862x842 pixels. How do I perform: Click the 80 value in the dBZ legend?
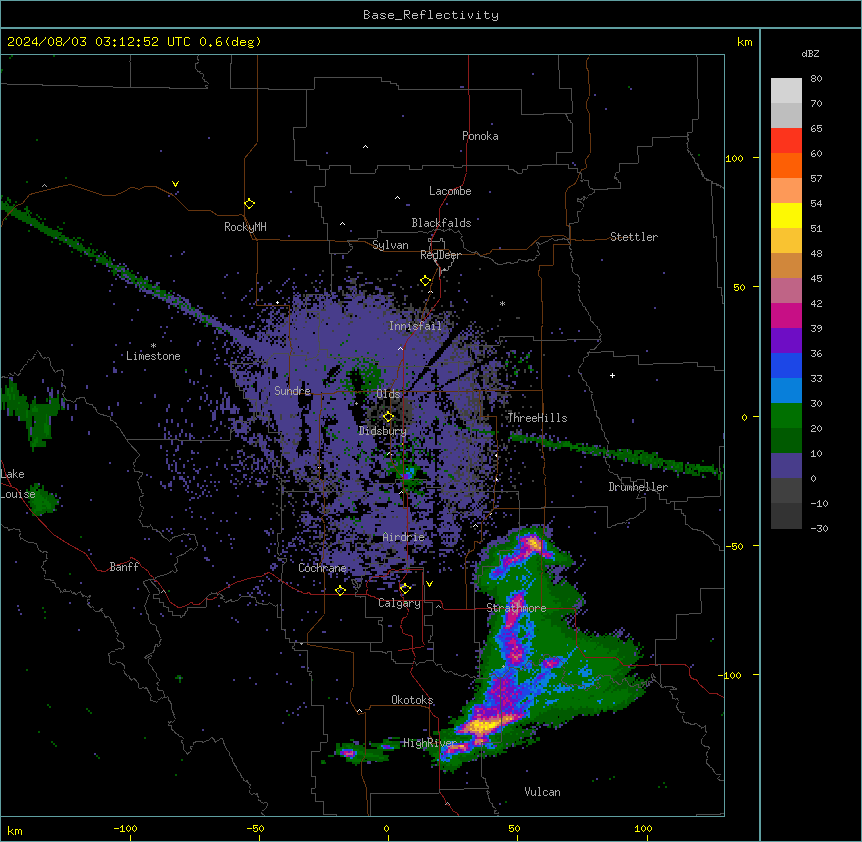click(816, 79)
